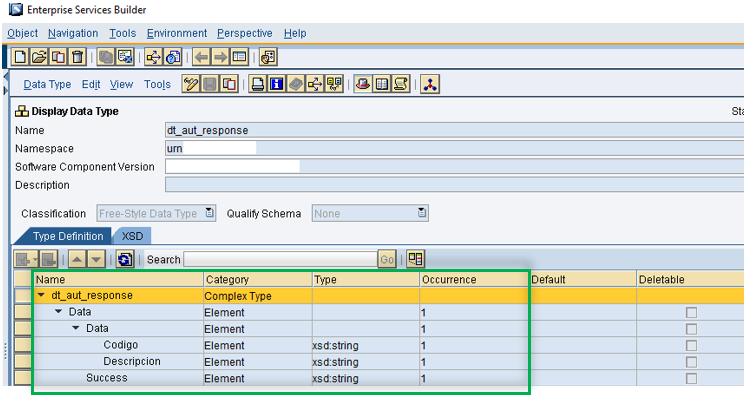
Task: Select the Type Definition tab
Action: 68,236
